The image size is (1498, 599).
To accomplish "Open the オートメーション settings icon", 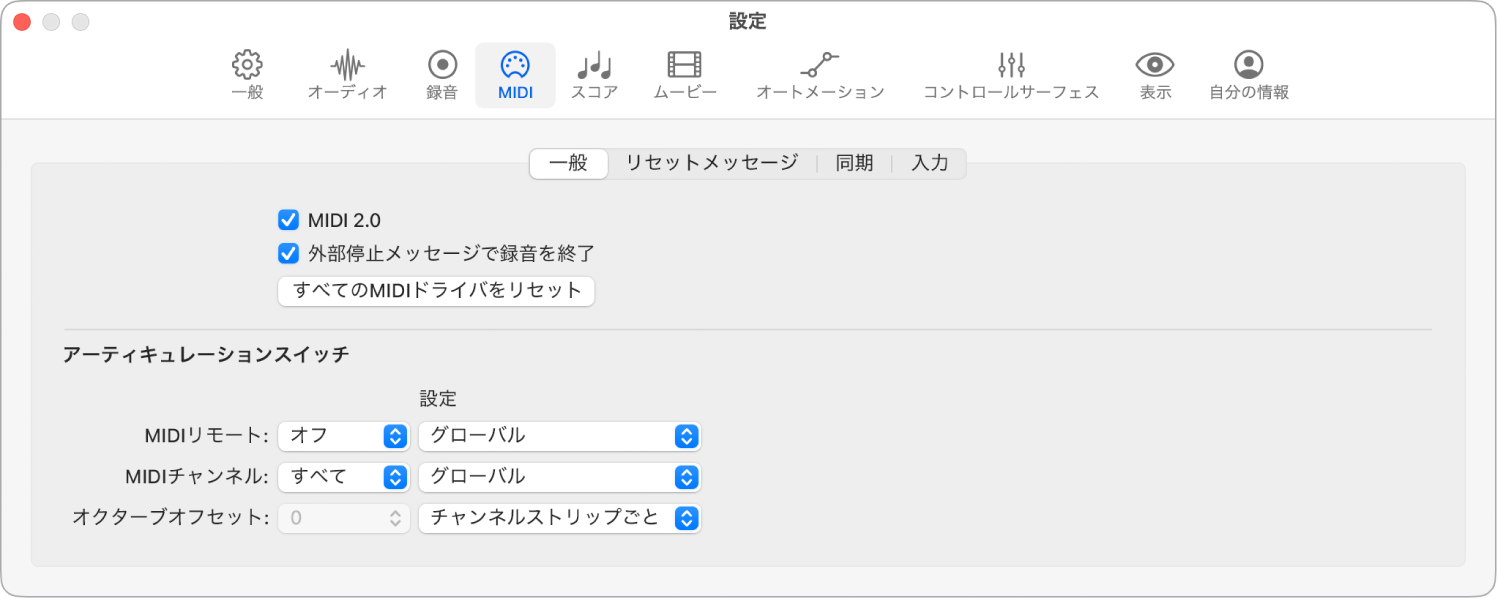I will pos(820,72).
